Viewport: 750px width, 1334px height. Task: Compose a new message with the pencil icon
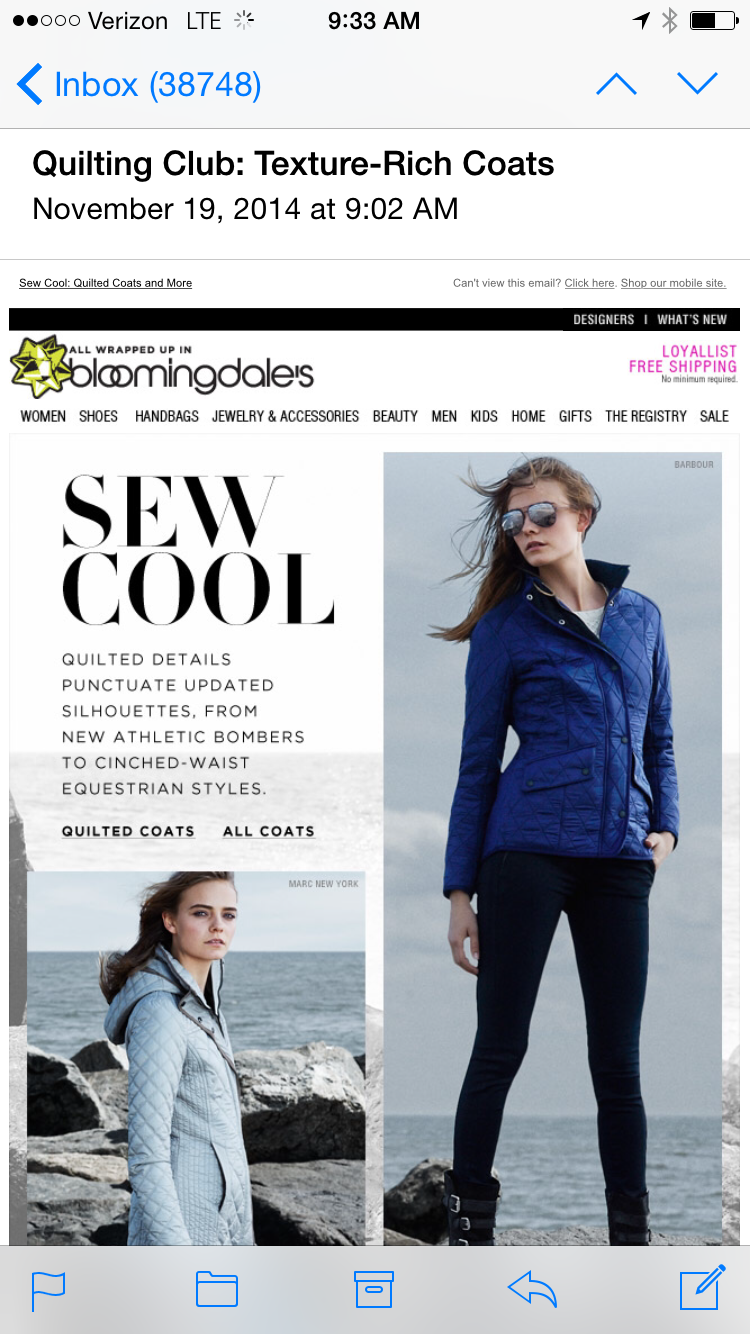[702, 1287]
